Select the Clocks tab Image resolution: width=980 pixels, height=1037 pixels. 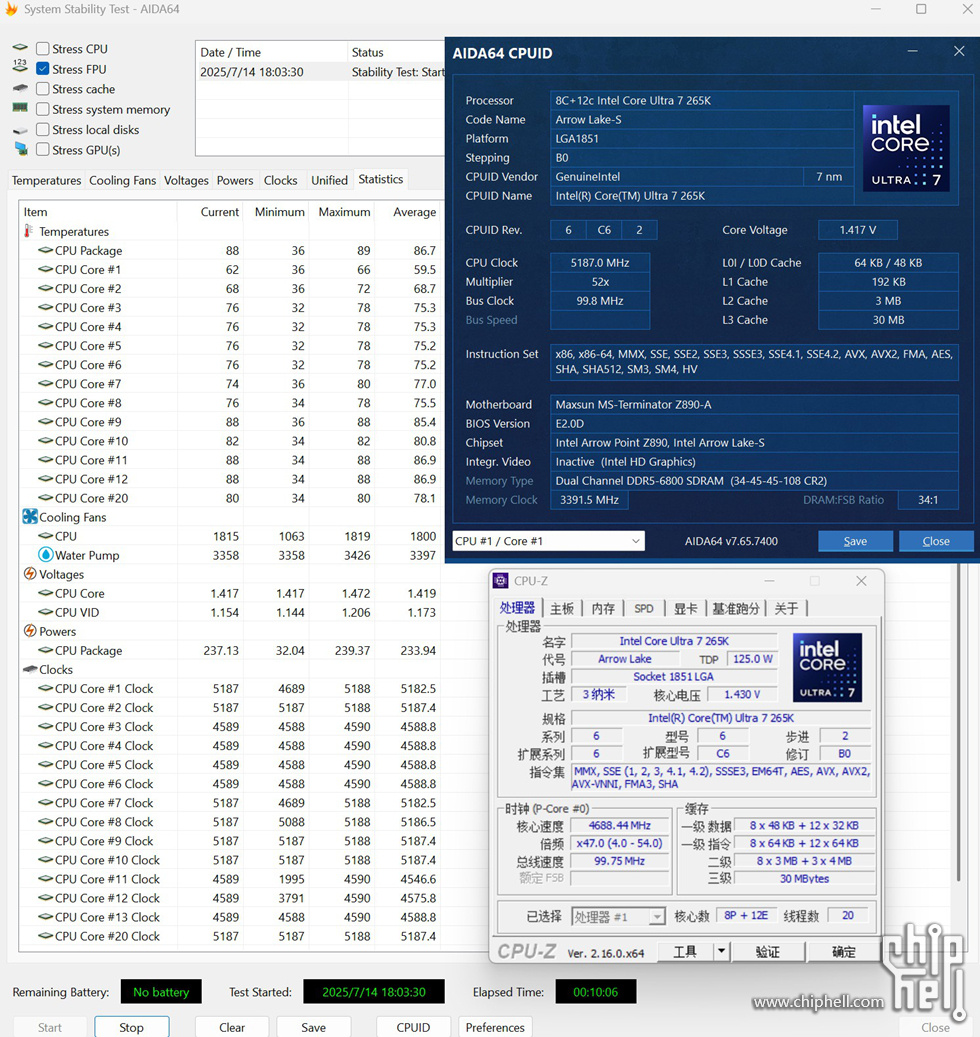coord(280,181)
